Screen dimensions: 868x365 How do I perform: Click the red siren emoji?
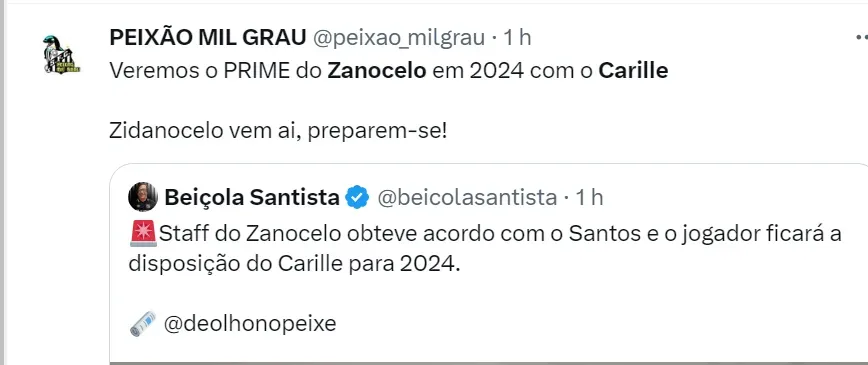point(143,233)
